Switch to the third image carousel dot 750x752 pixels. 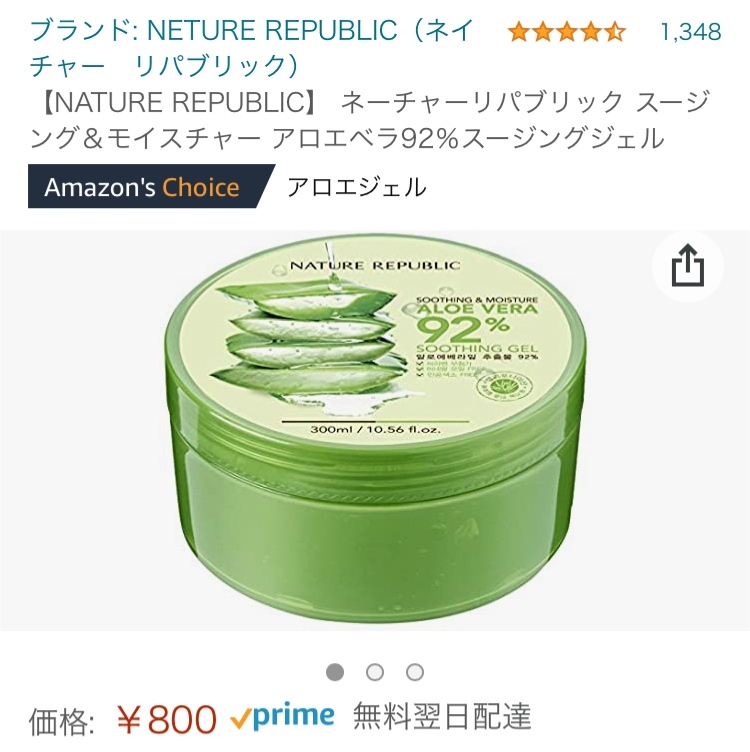415,672
